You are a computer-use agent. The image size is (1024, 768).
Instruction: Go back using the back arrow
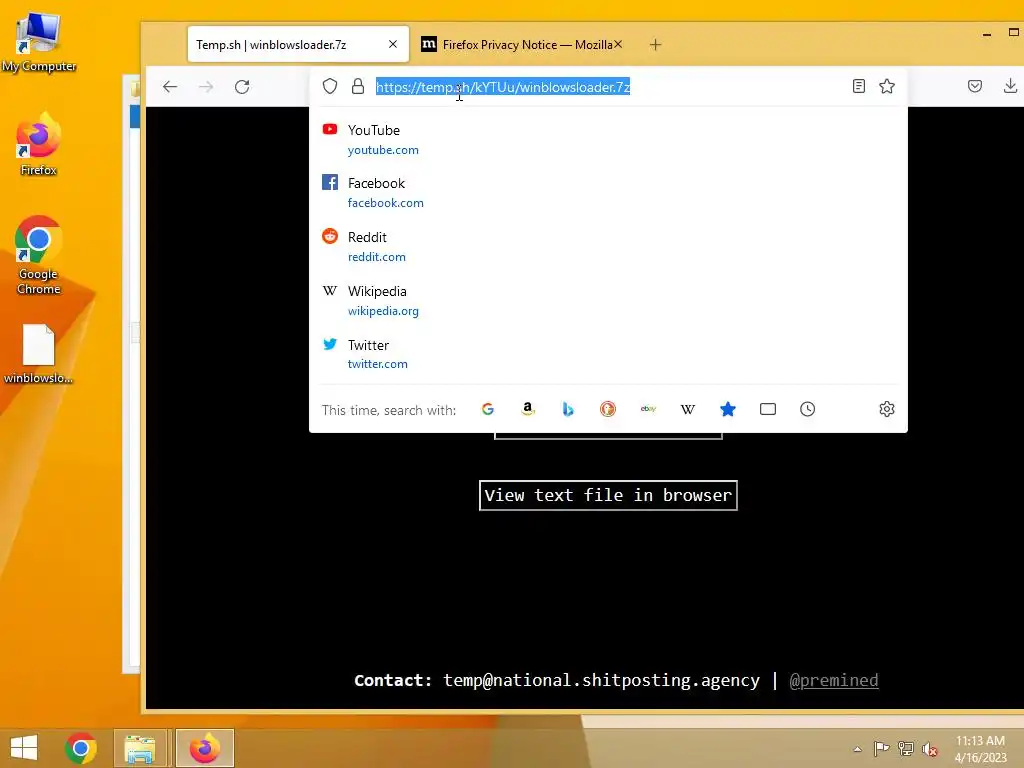point(170,86)
